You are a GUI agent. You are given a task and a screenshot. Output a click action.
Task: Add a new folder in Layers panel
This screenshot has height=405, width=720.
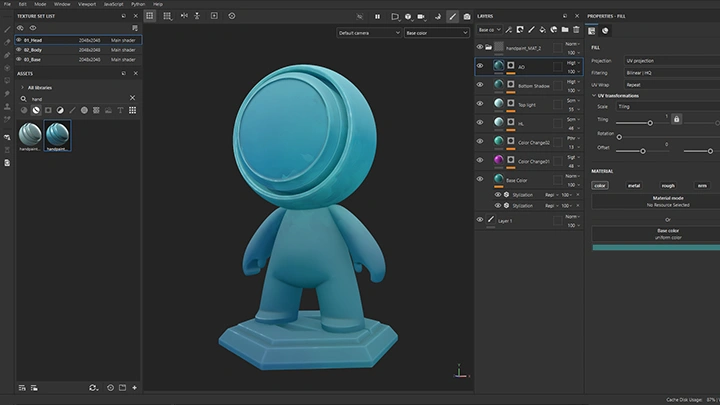(x=565, y=30)
